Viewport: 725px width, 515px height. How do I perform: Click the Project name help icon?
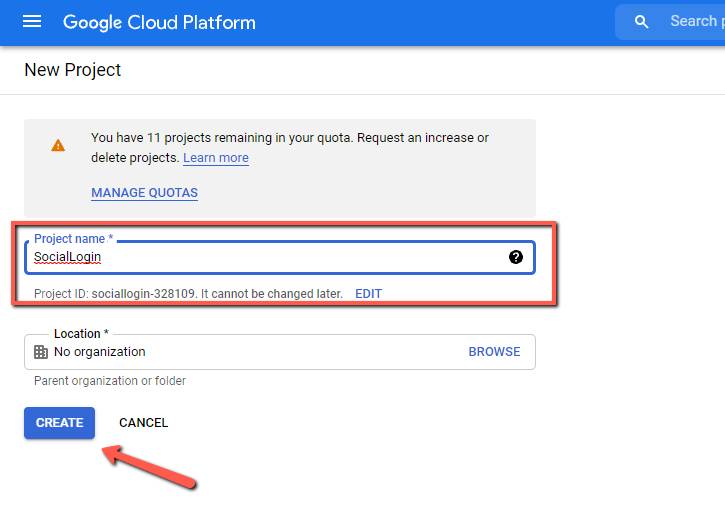tap(516, 257)
